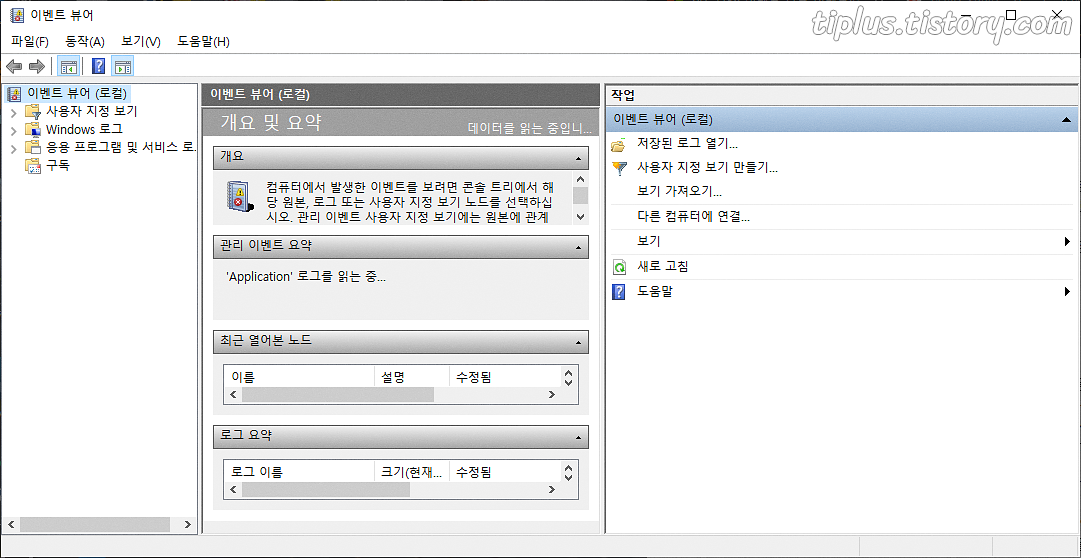Click the 도움말 question mark icon in actions

pos(618,292)
